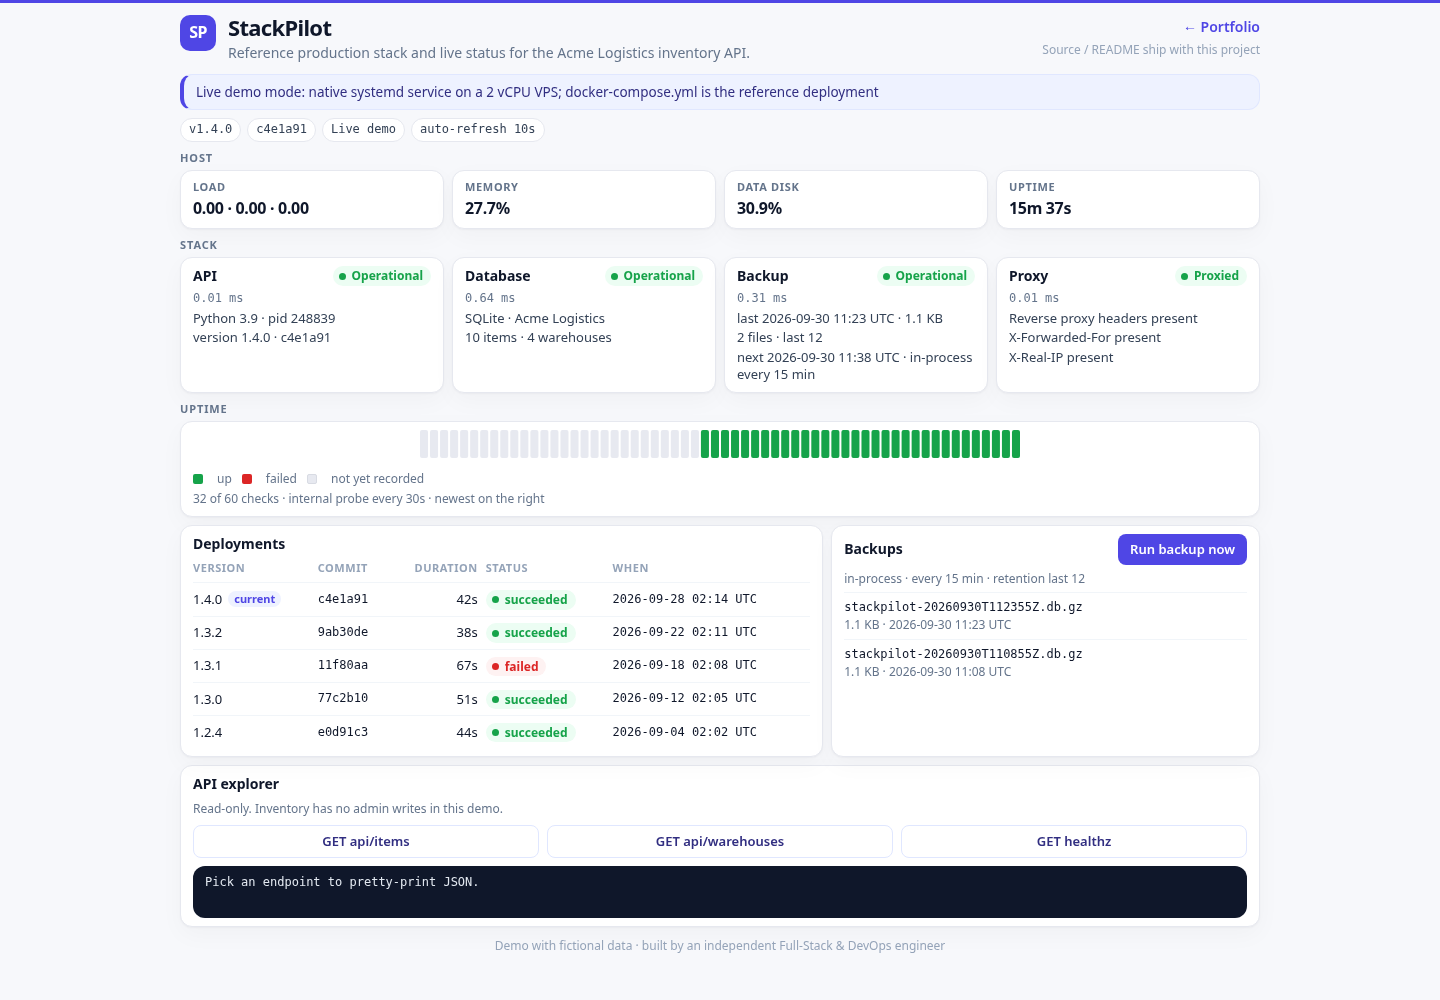Screen dimensions: 1440x1000
Task: Click the WHEN column header
Action: point(631,568)
